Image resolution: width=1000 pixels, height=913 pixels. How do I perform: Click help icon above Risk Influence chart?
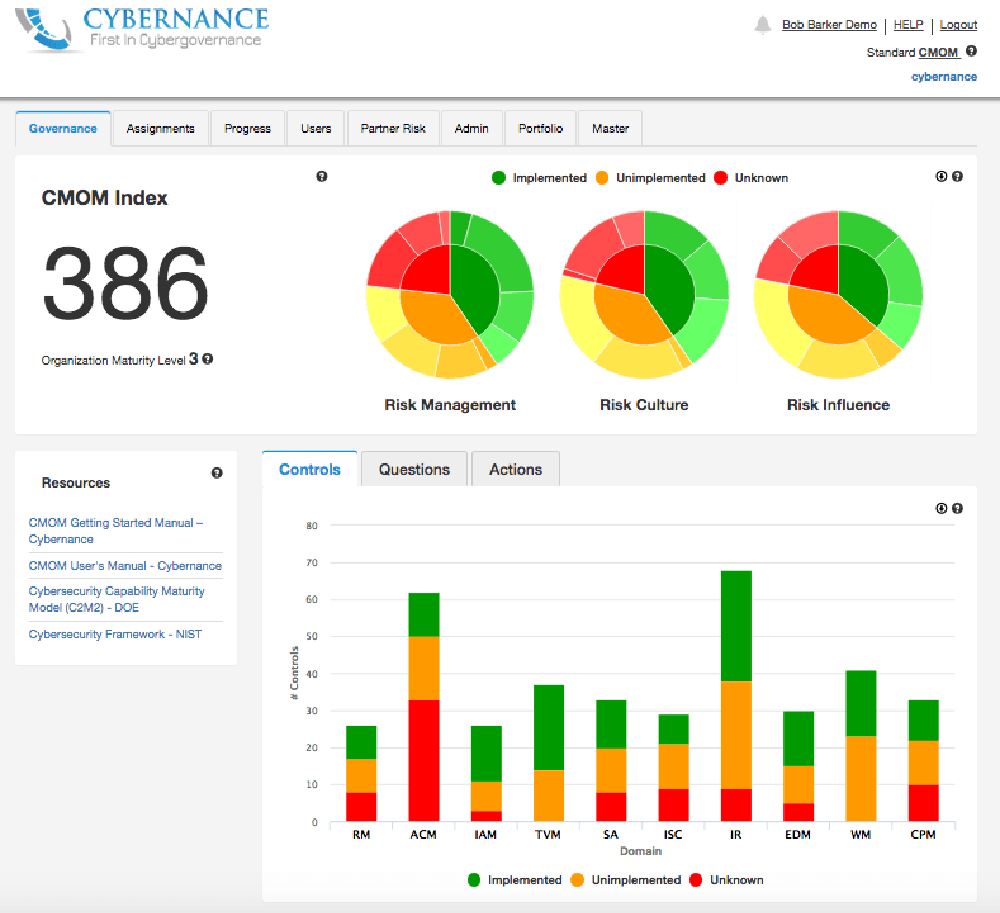pos(957,177)
